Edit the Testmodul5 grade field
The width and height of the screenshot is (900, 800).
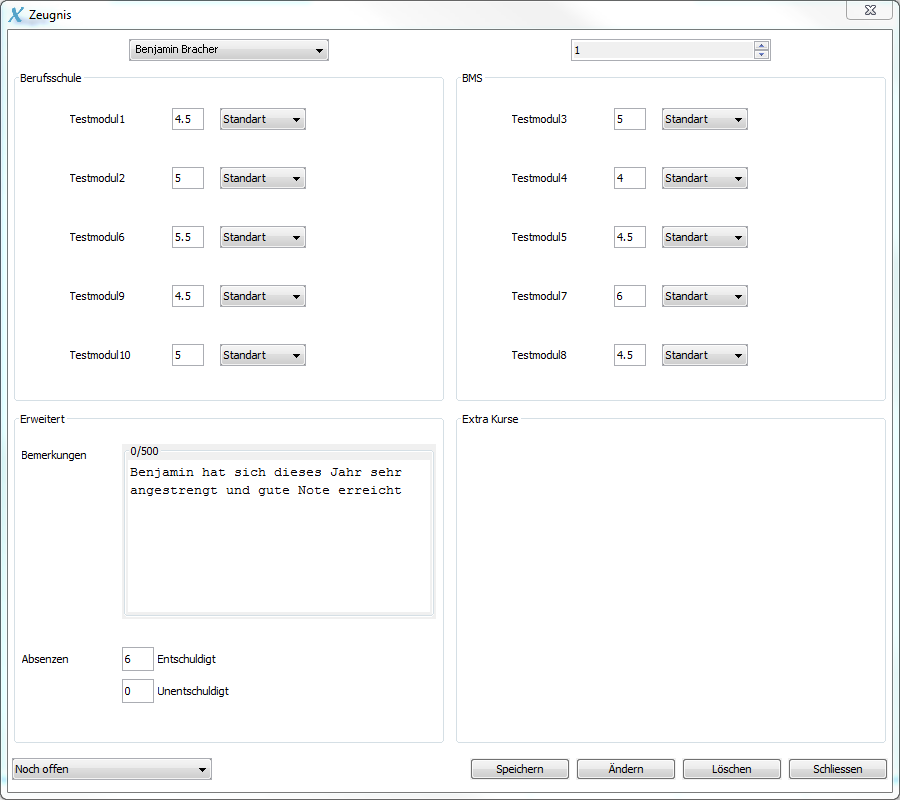(x=630, y=237)
